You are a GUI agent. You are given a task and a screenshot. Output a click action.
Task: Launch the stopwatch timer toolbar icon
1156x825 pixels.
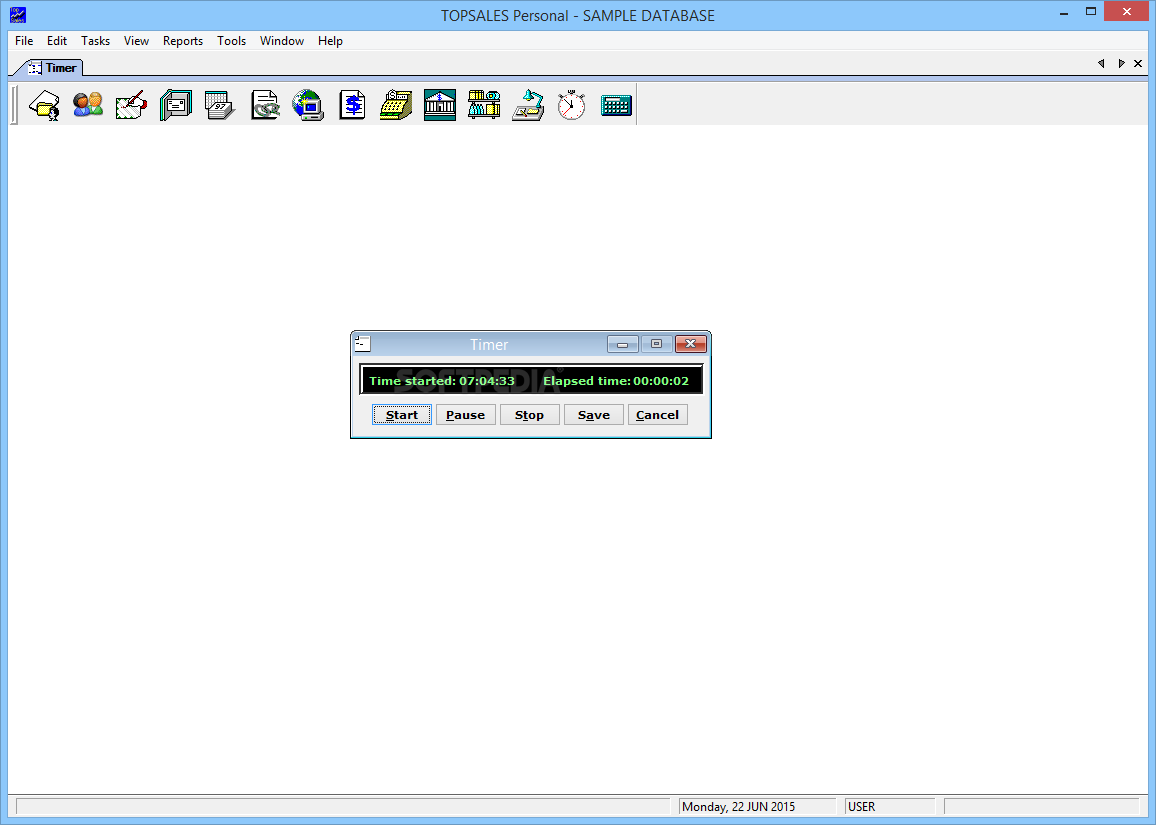click(571, 105)
